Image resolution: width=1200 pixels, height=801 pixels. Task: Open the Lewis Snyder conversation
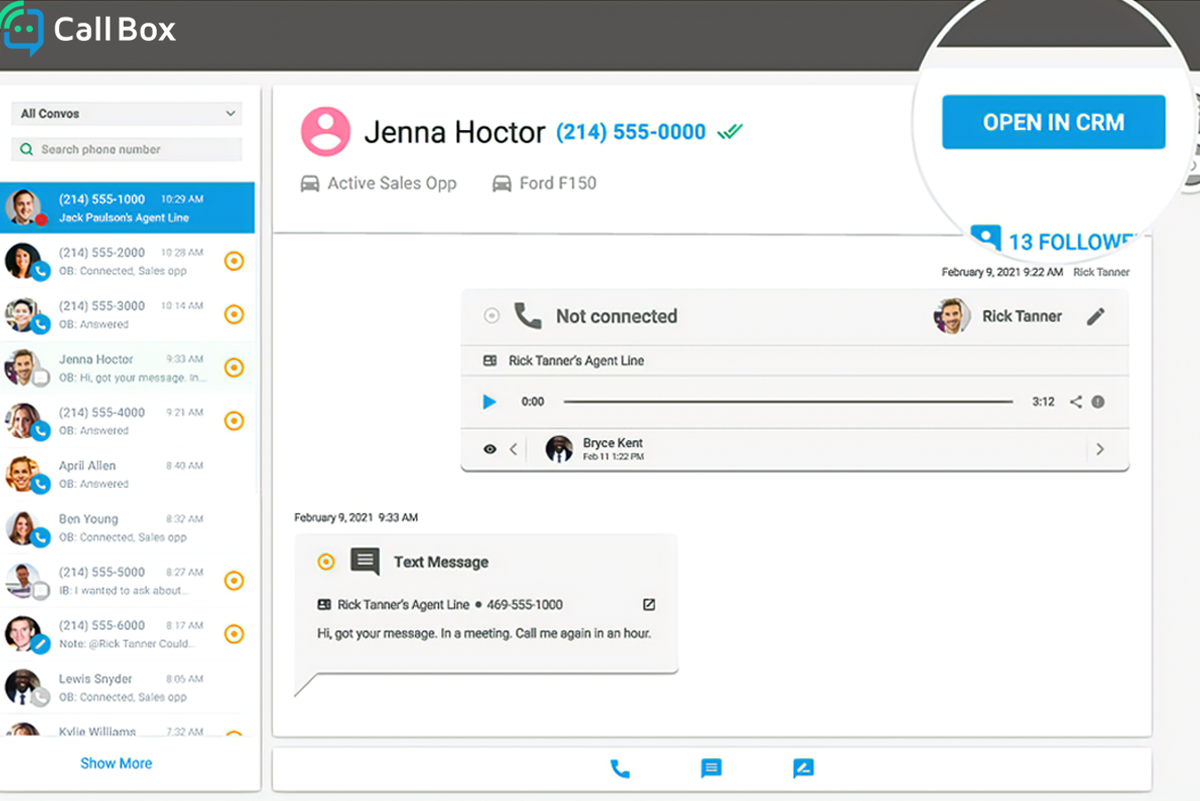(127, 687)
